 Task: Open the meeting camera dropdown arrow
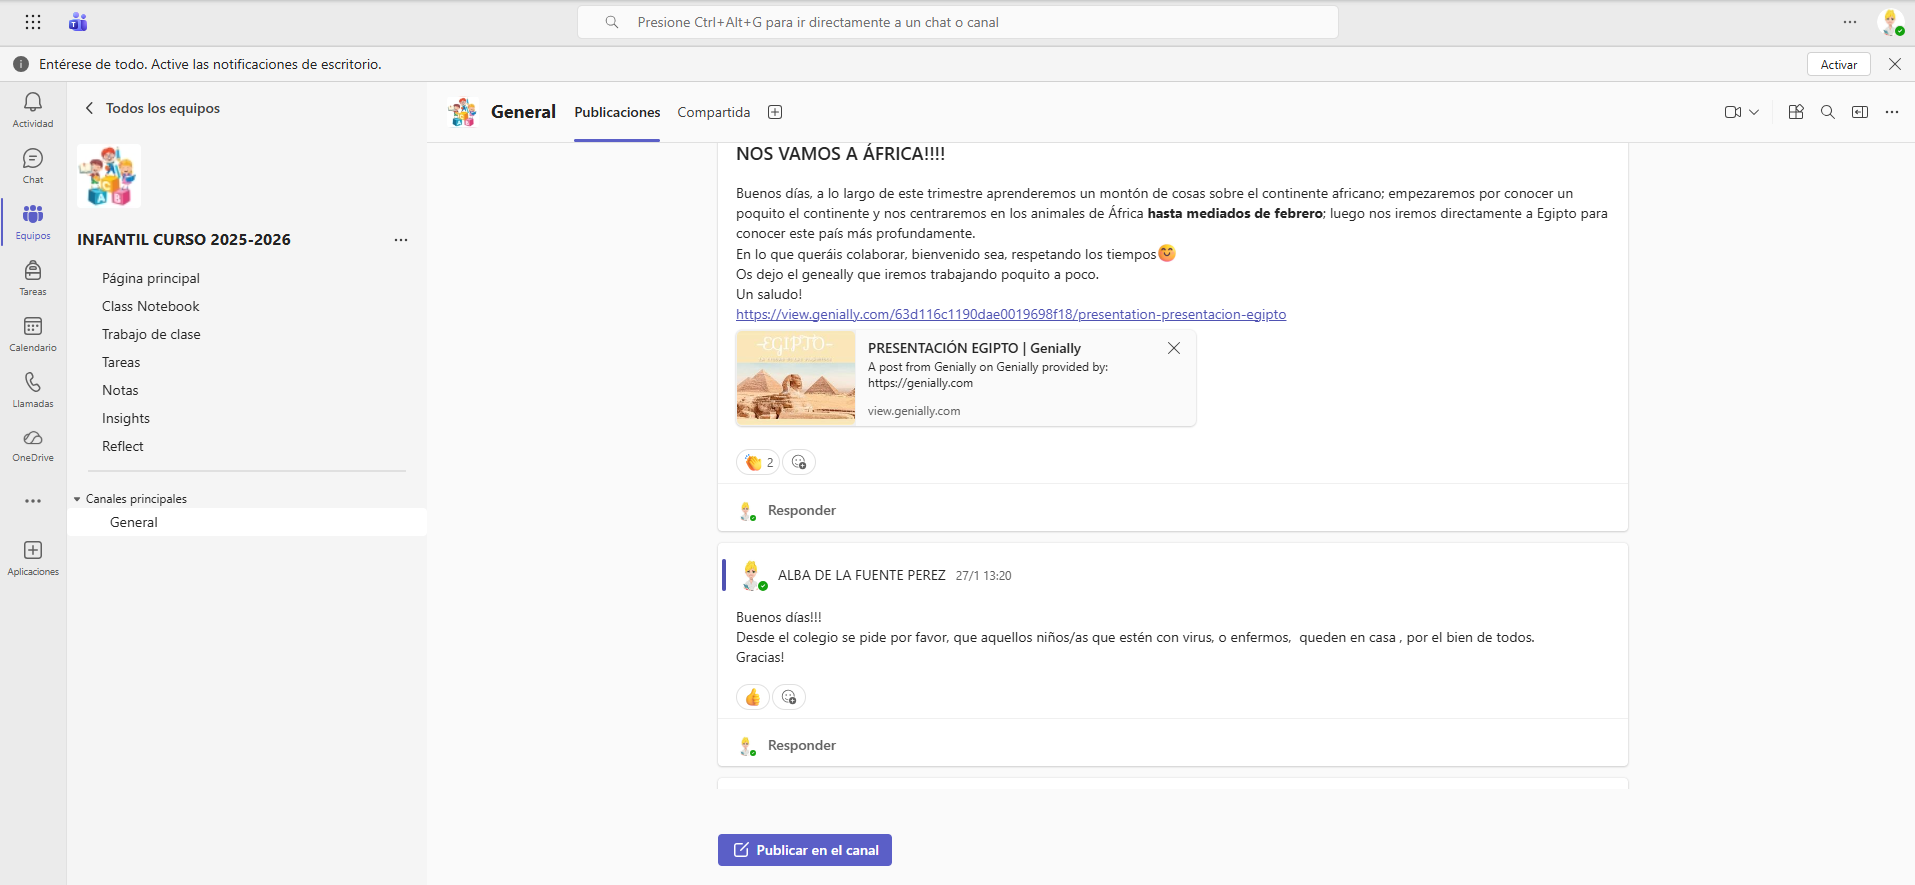1754,112
